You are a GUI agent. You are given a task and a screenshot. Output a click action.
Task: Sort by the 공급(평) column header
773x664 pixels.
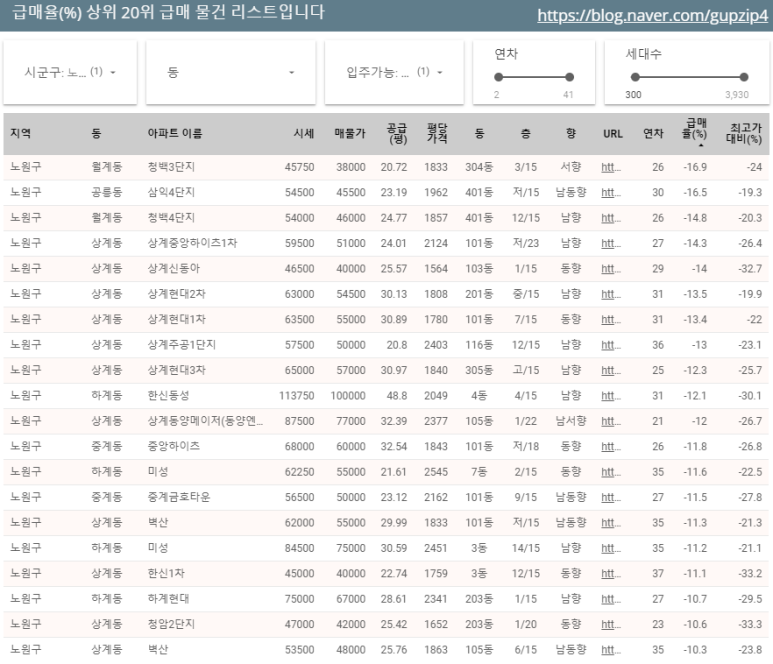[397, 133]
